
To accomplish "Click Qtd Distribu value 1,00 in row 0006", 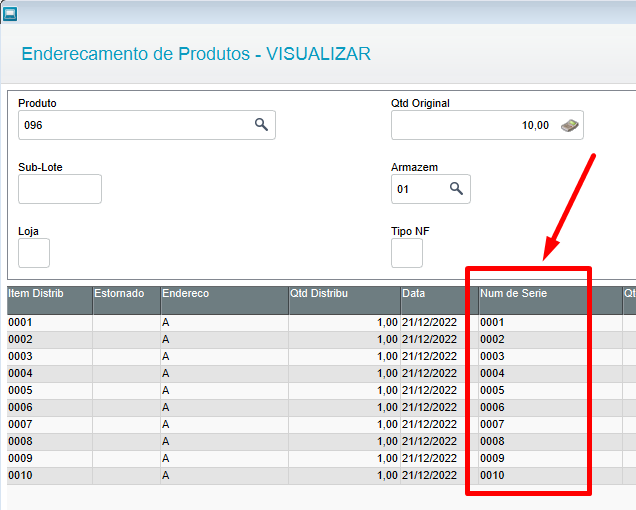I will pyautogui.click(x=345, y=408).
